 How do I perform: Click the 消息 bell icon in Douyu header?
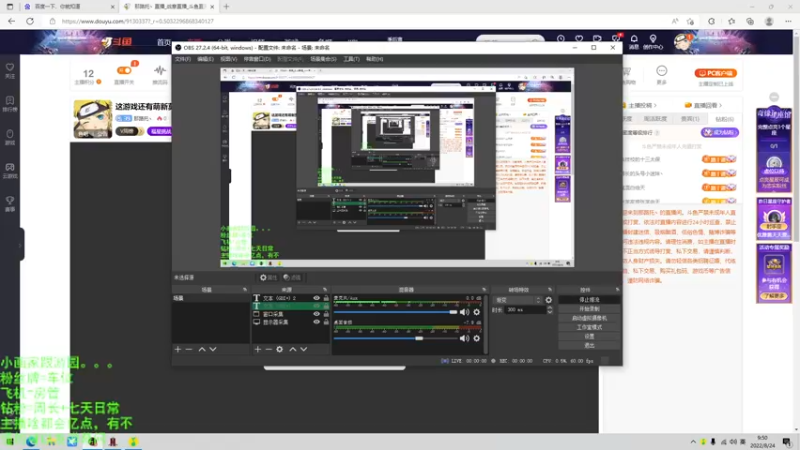[x=634, y=39]
